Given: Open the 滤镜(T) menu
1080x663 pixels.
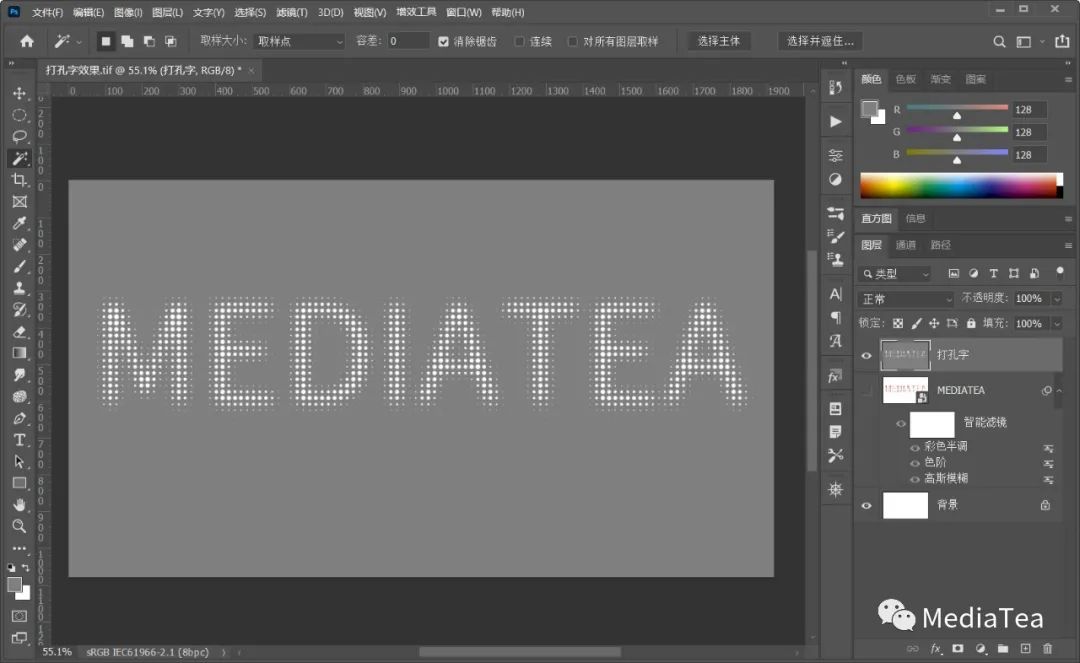Looking at the screenshot, I should (x=291, y=12).
